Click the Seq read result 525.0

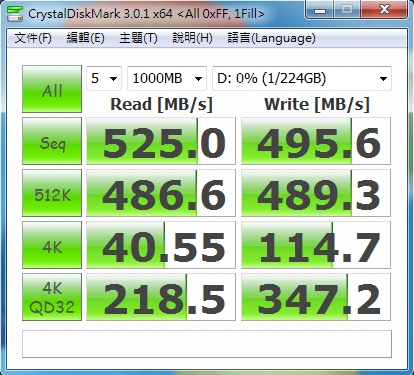(x=161, y=141)
